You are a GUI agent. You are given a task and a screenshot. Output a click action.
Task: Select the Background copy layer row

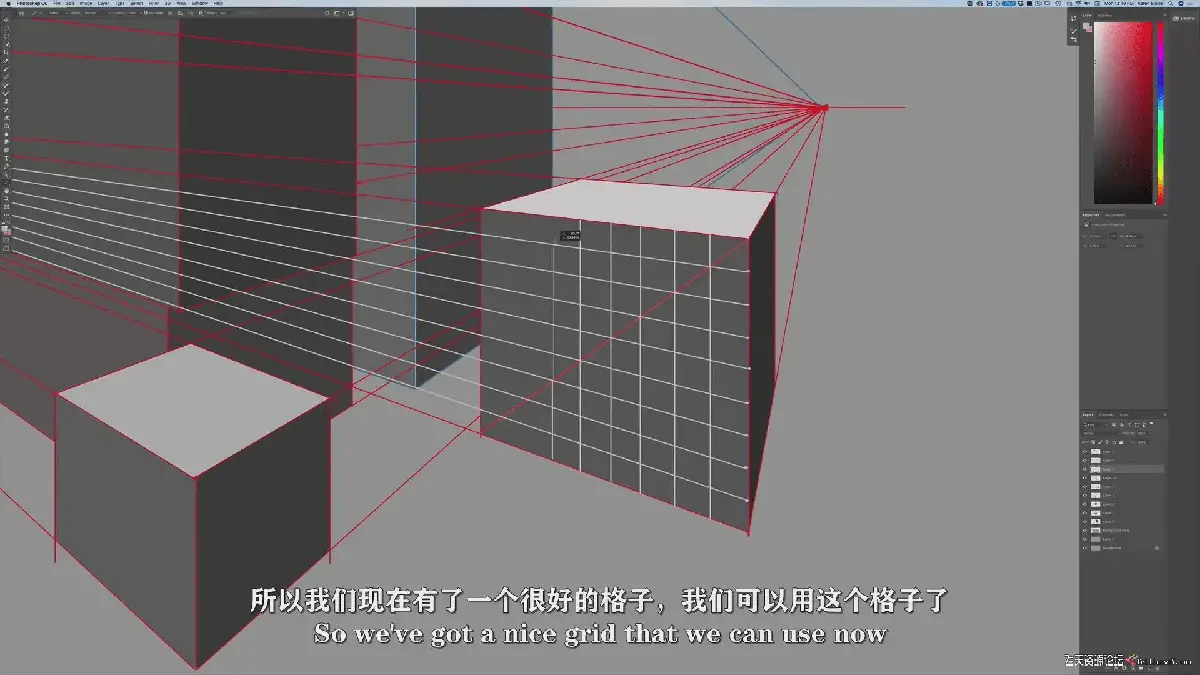(1123, 530)
